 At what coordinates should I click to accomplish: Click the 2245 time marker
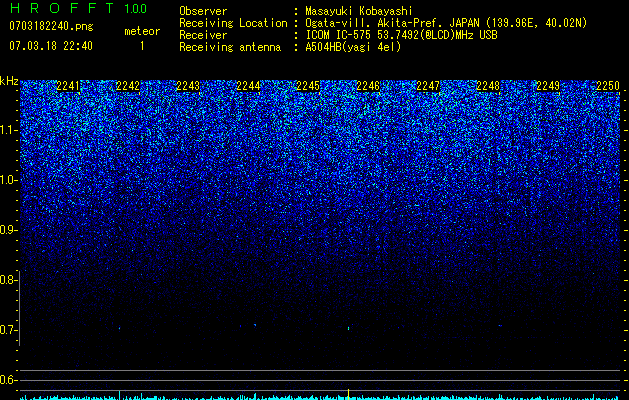tap(308, 86)
